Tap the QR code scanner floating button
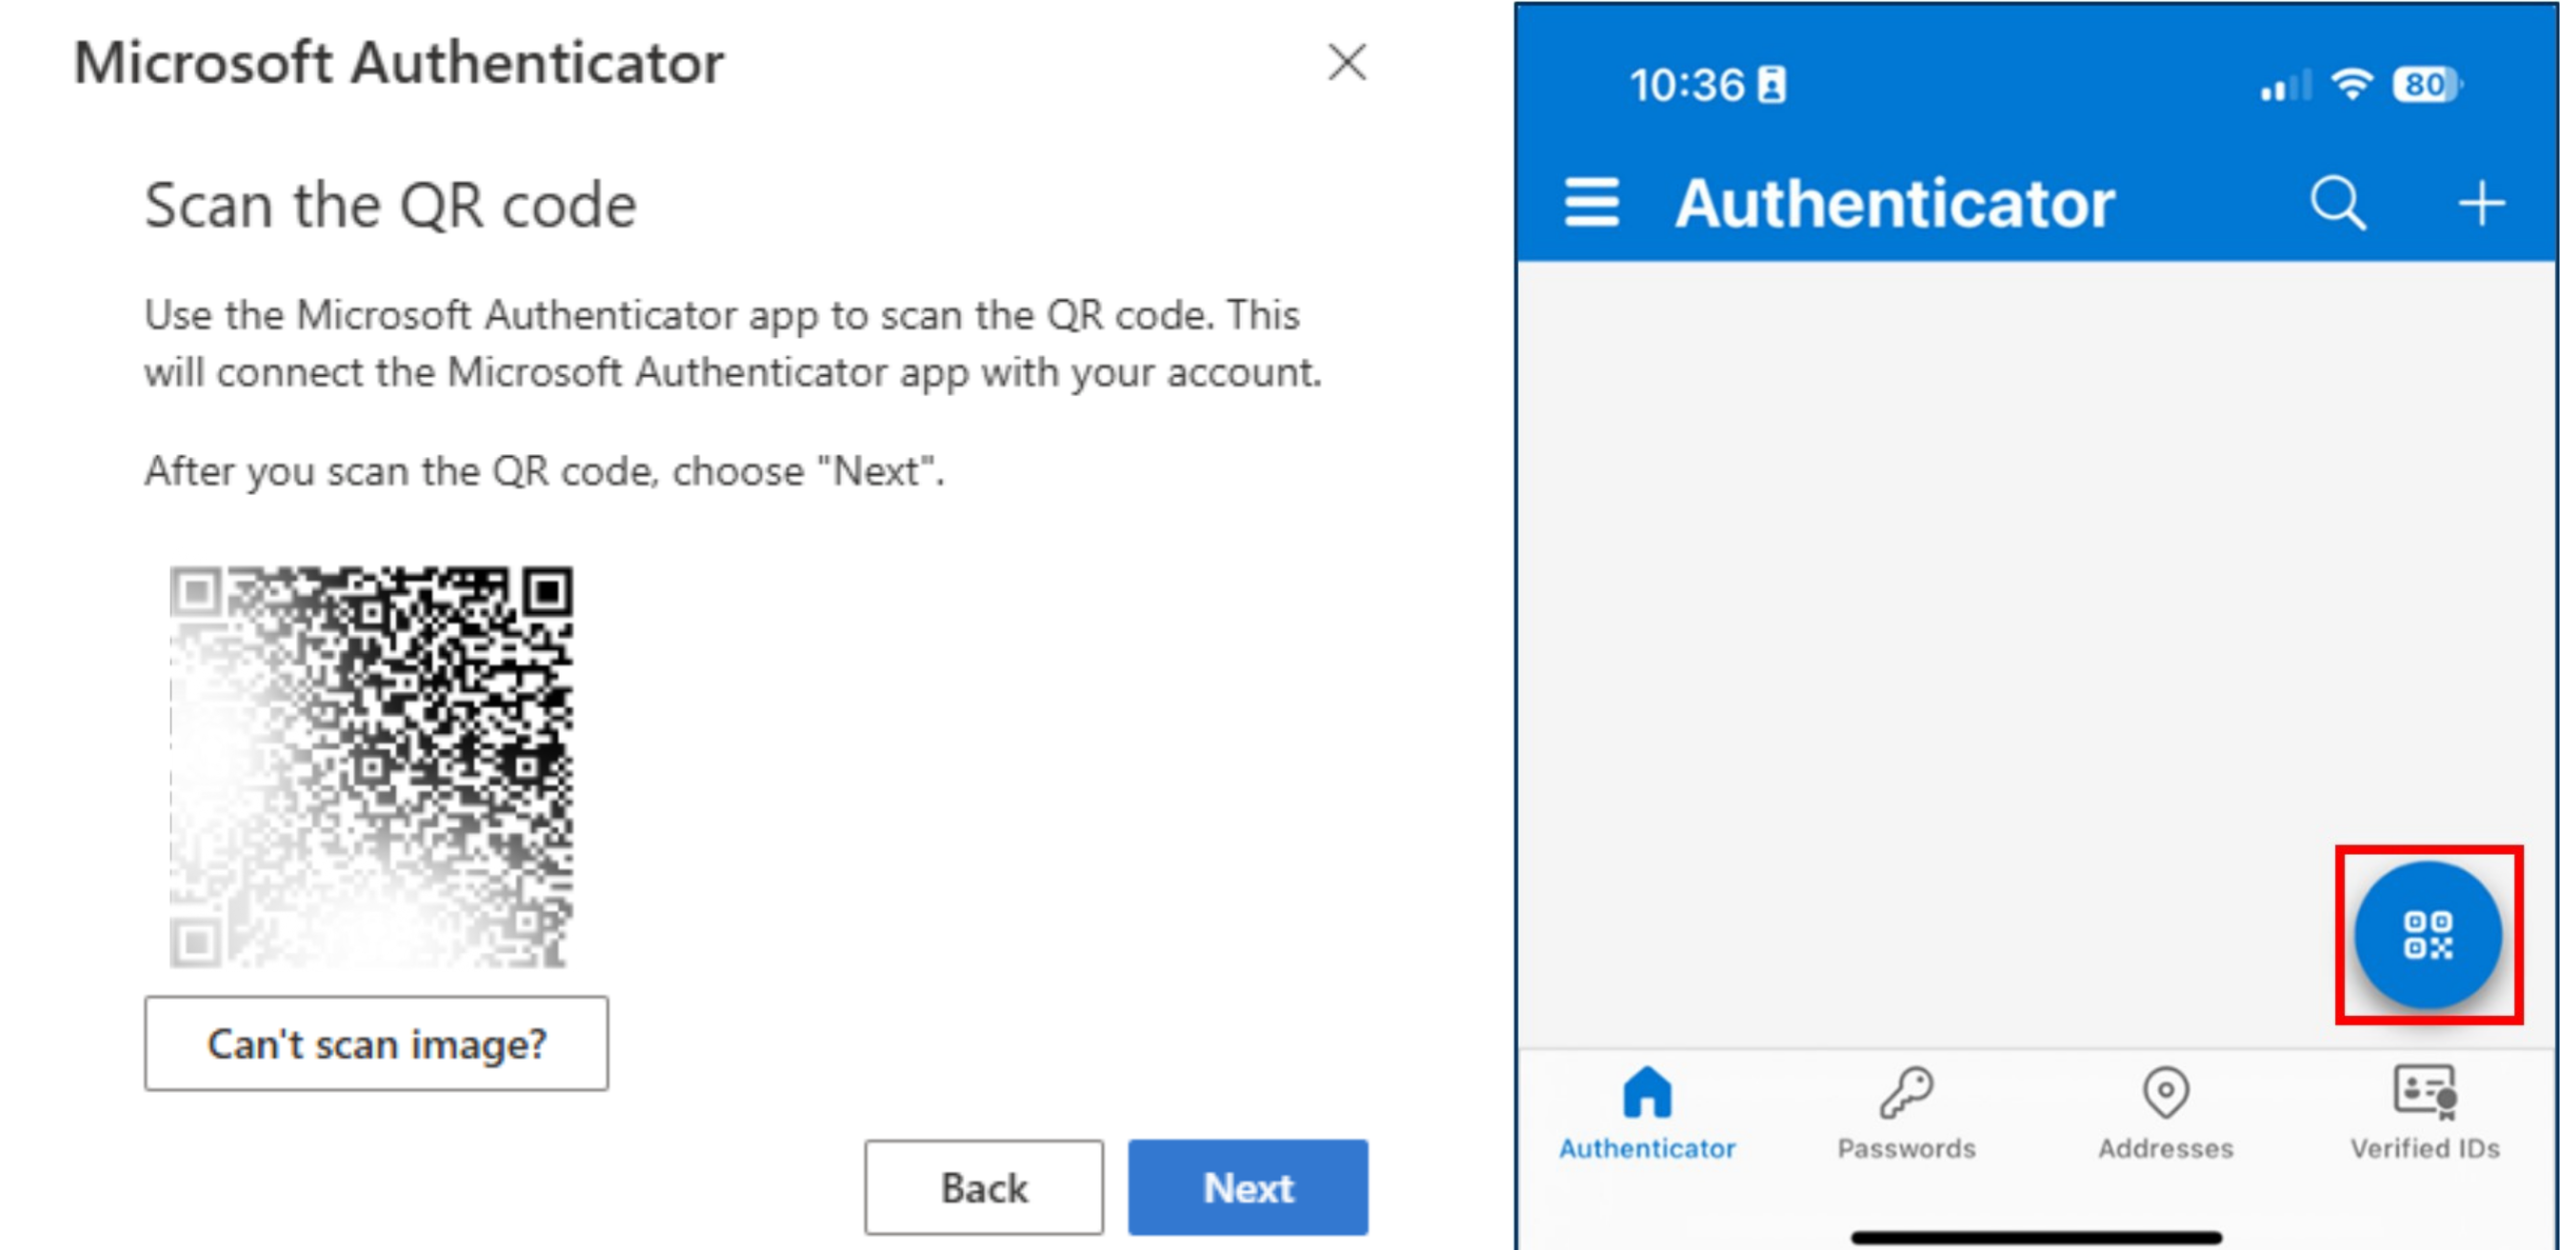Viewport: 2560px width, 1250px height. tap(2427, 935)
